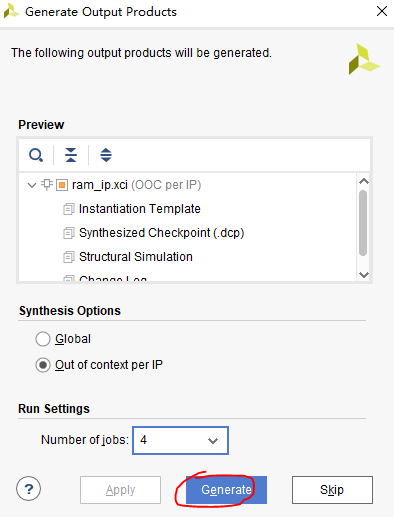394x517 pixels.
Task: Select the Global synthesis option
Action: point(43,339)
